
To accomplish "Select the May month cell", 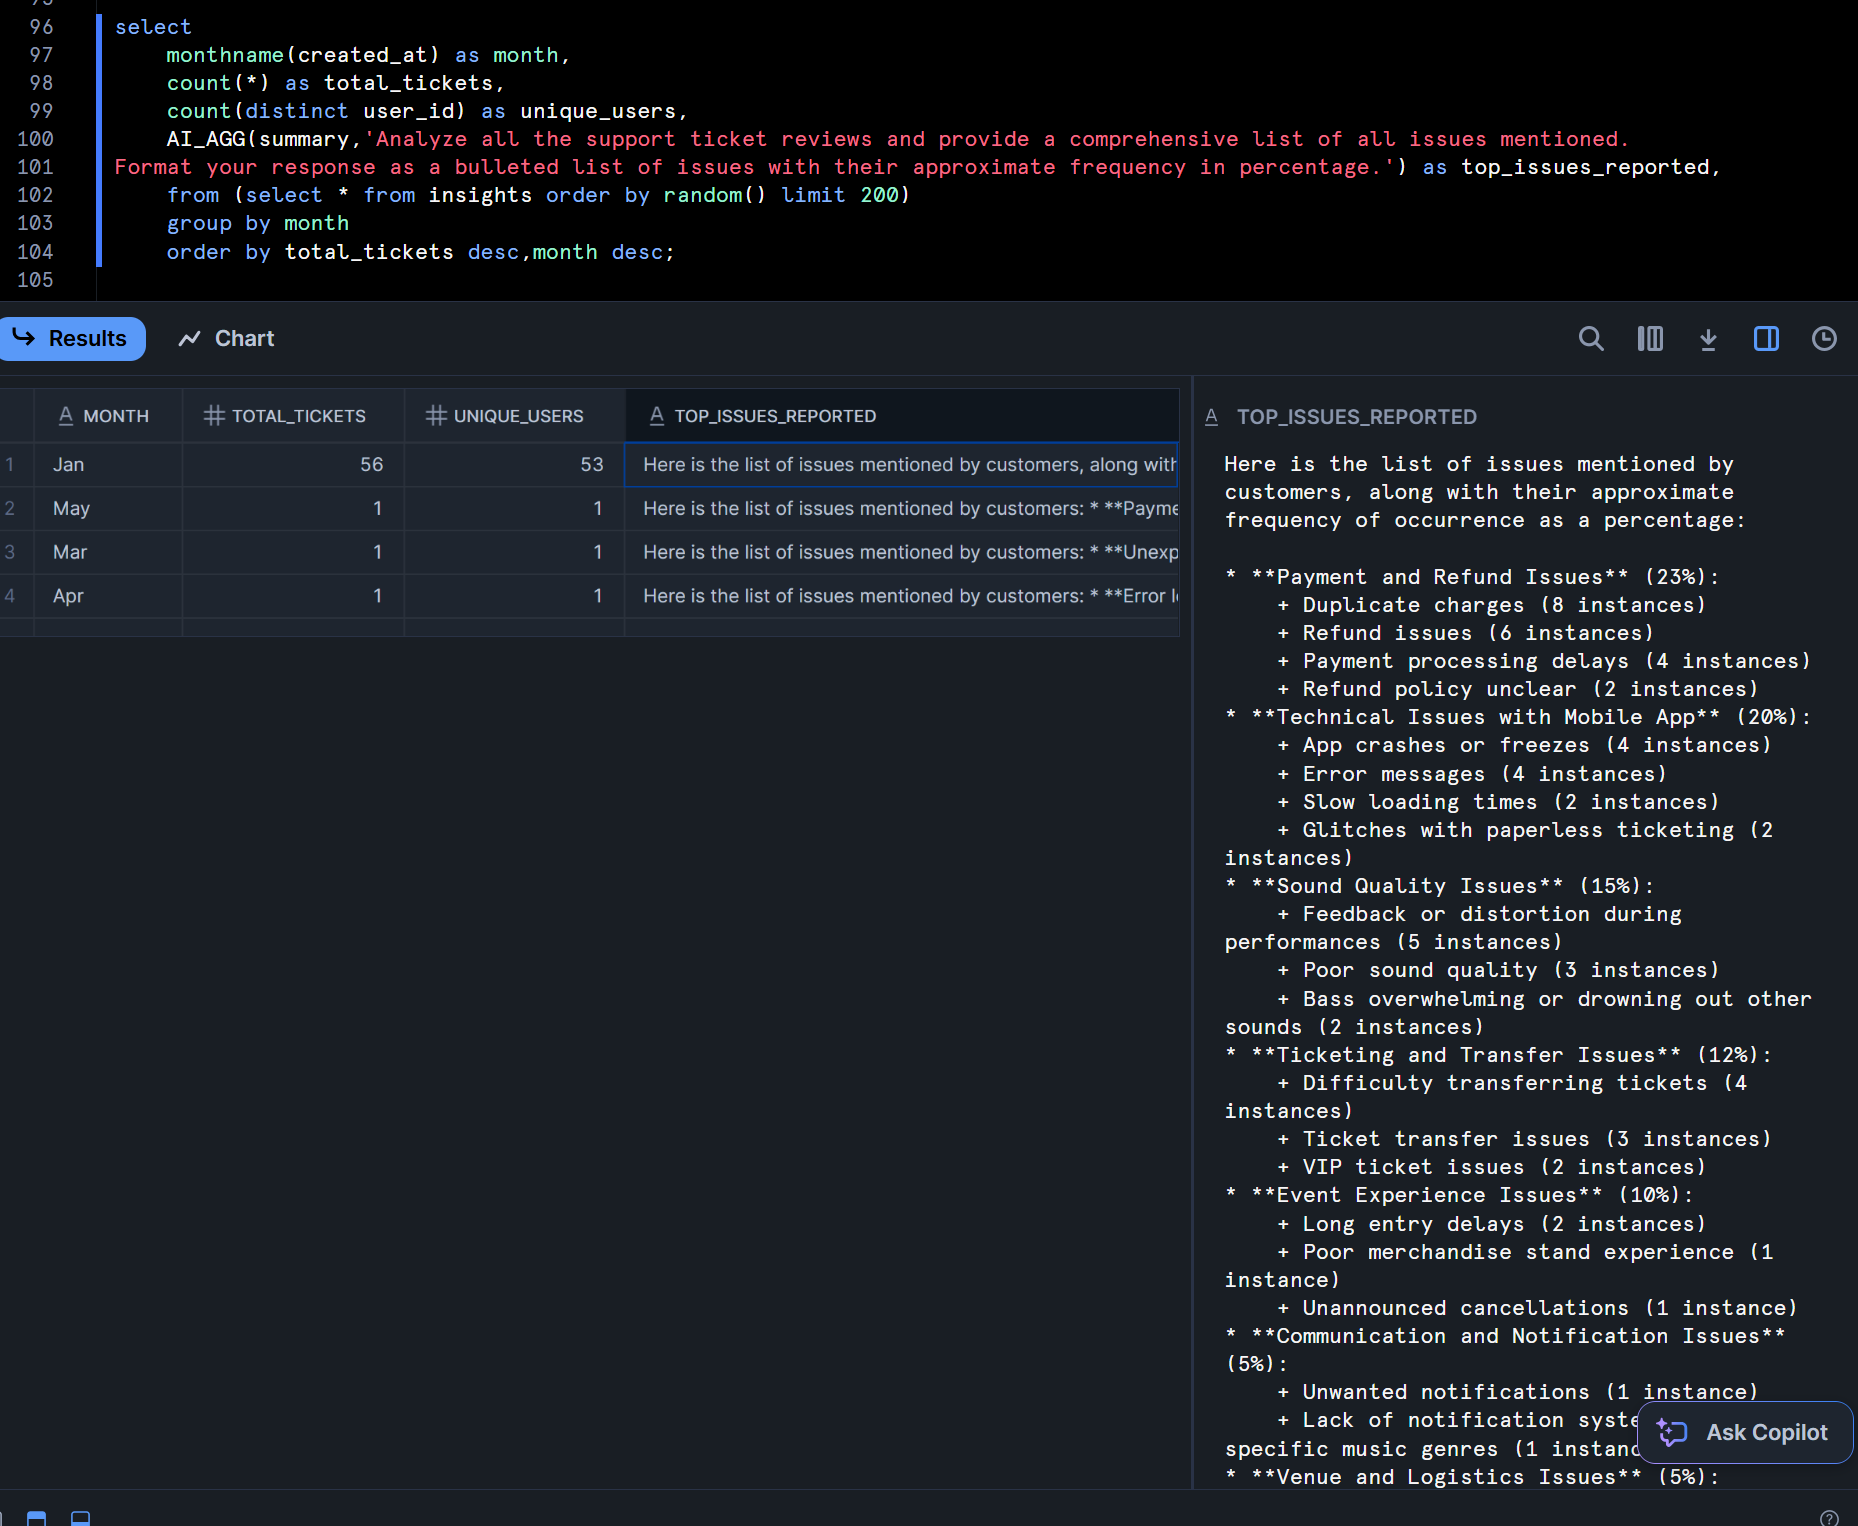I will [108, 508].
